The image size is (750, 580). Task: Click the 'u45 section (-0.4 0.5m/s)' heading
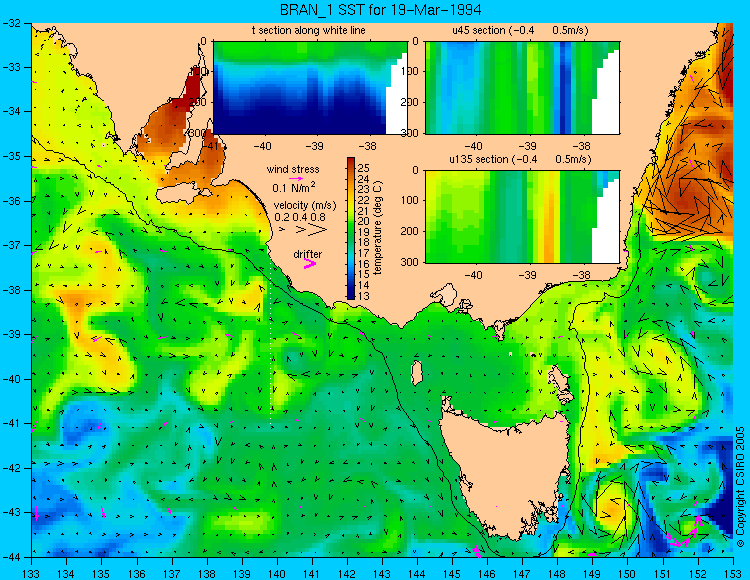coord(520,30)
